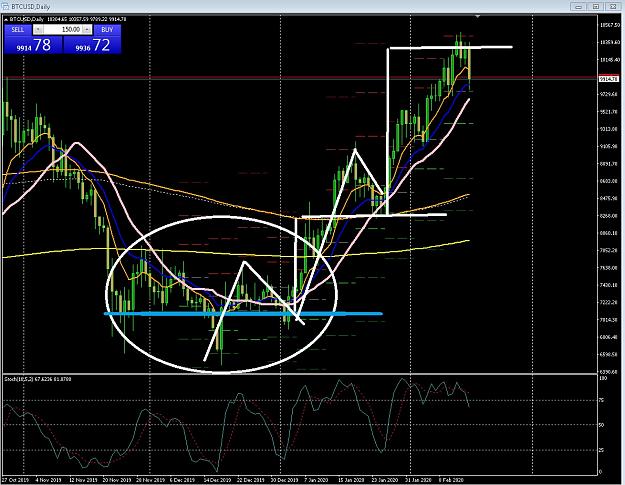
Task: Click the chart shift triangle marker
Action: (x=478, y=16)
